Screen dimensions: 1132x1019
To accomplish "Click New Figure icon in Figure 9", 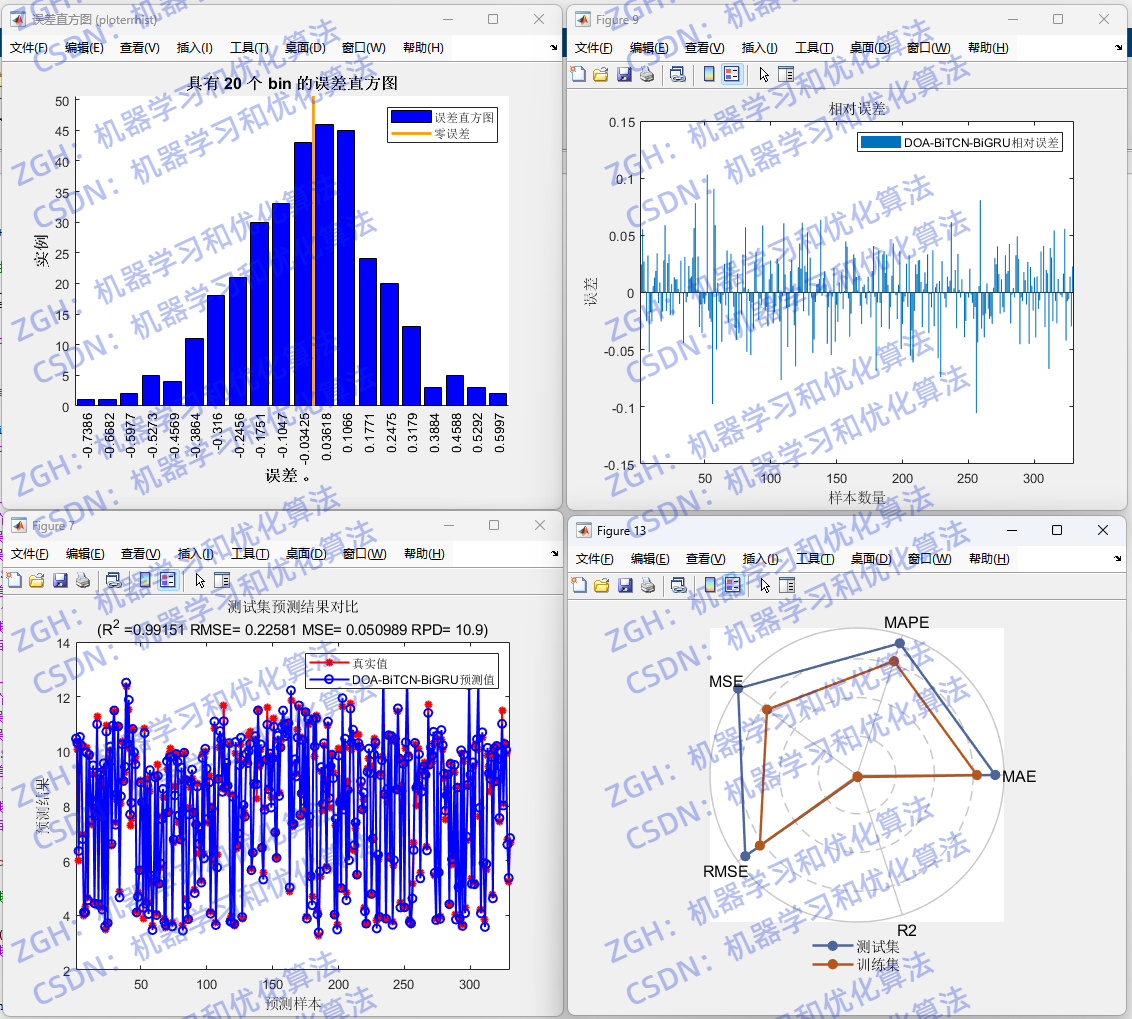I will 578,74.
